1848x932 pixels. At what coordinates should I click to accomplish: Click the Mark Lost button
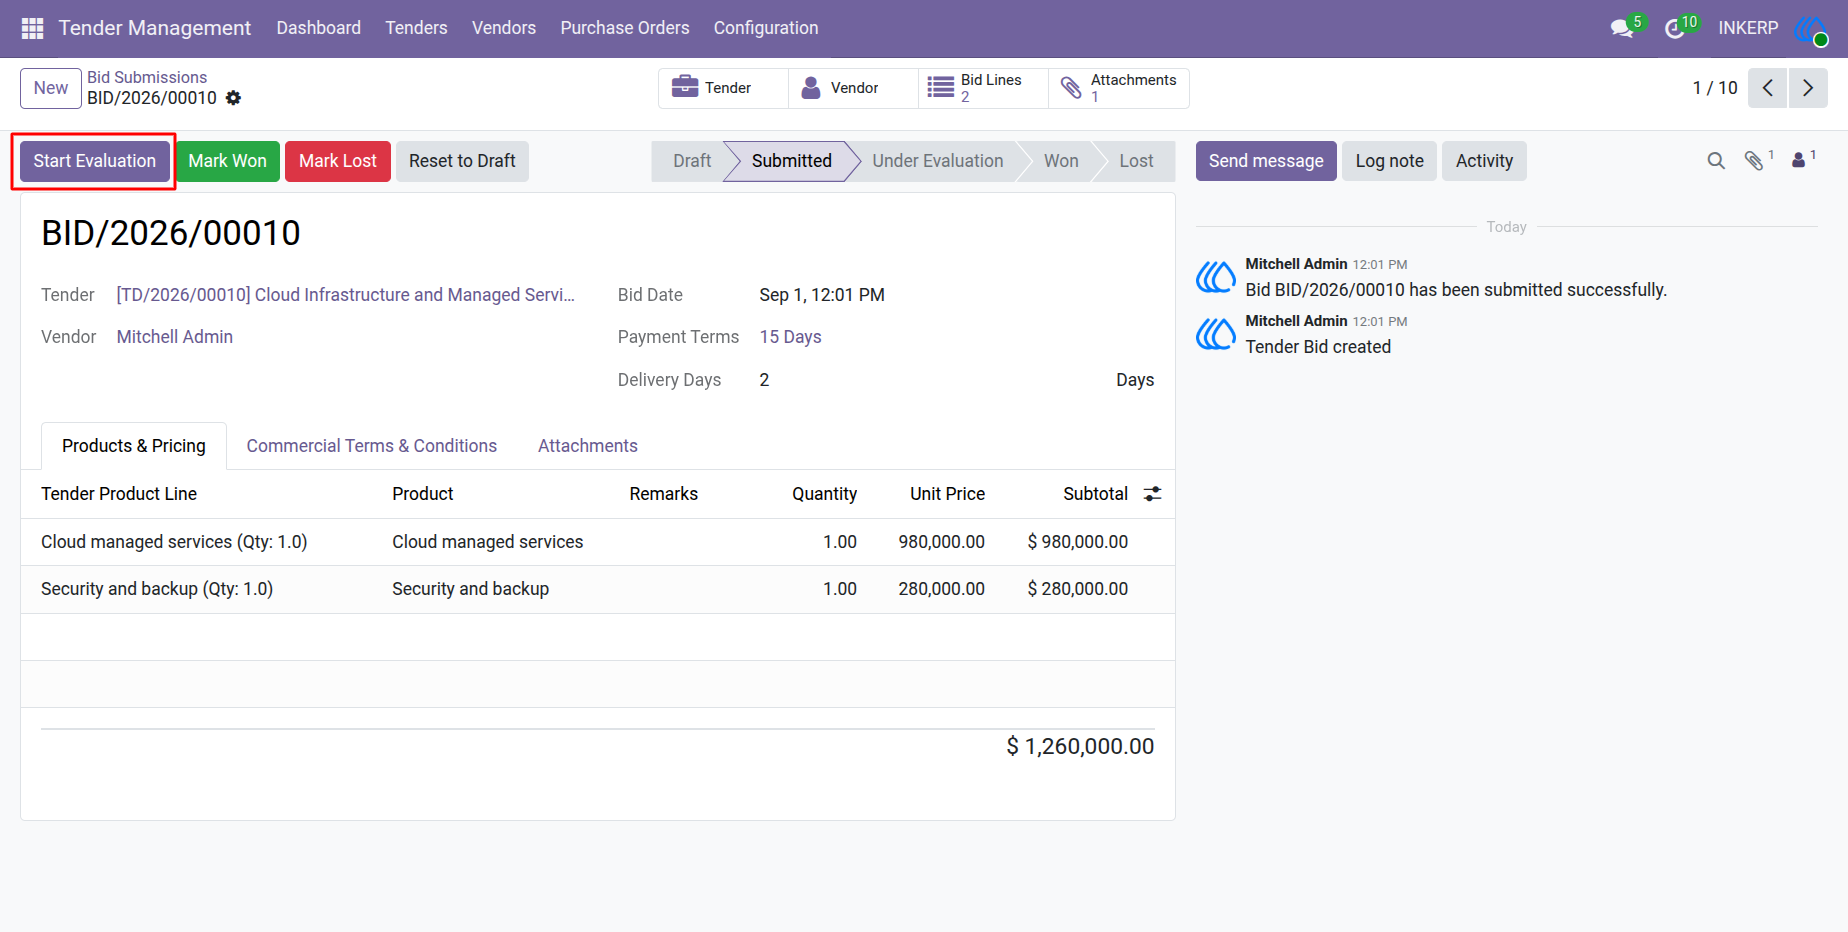click(338, 161)
